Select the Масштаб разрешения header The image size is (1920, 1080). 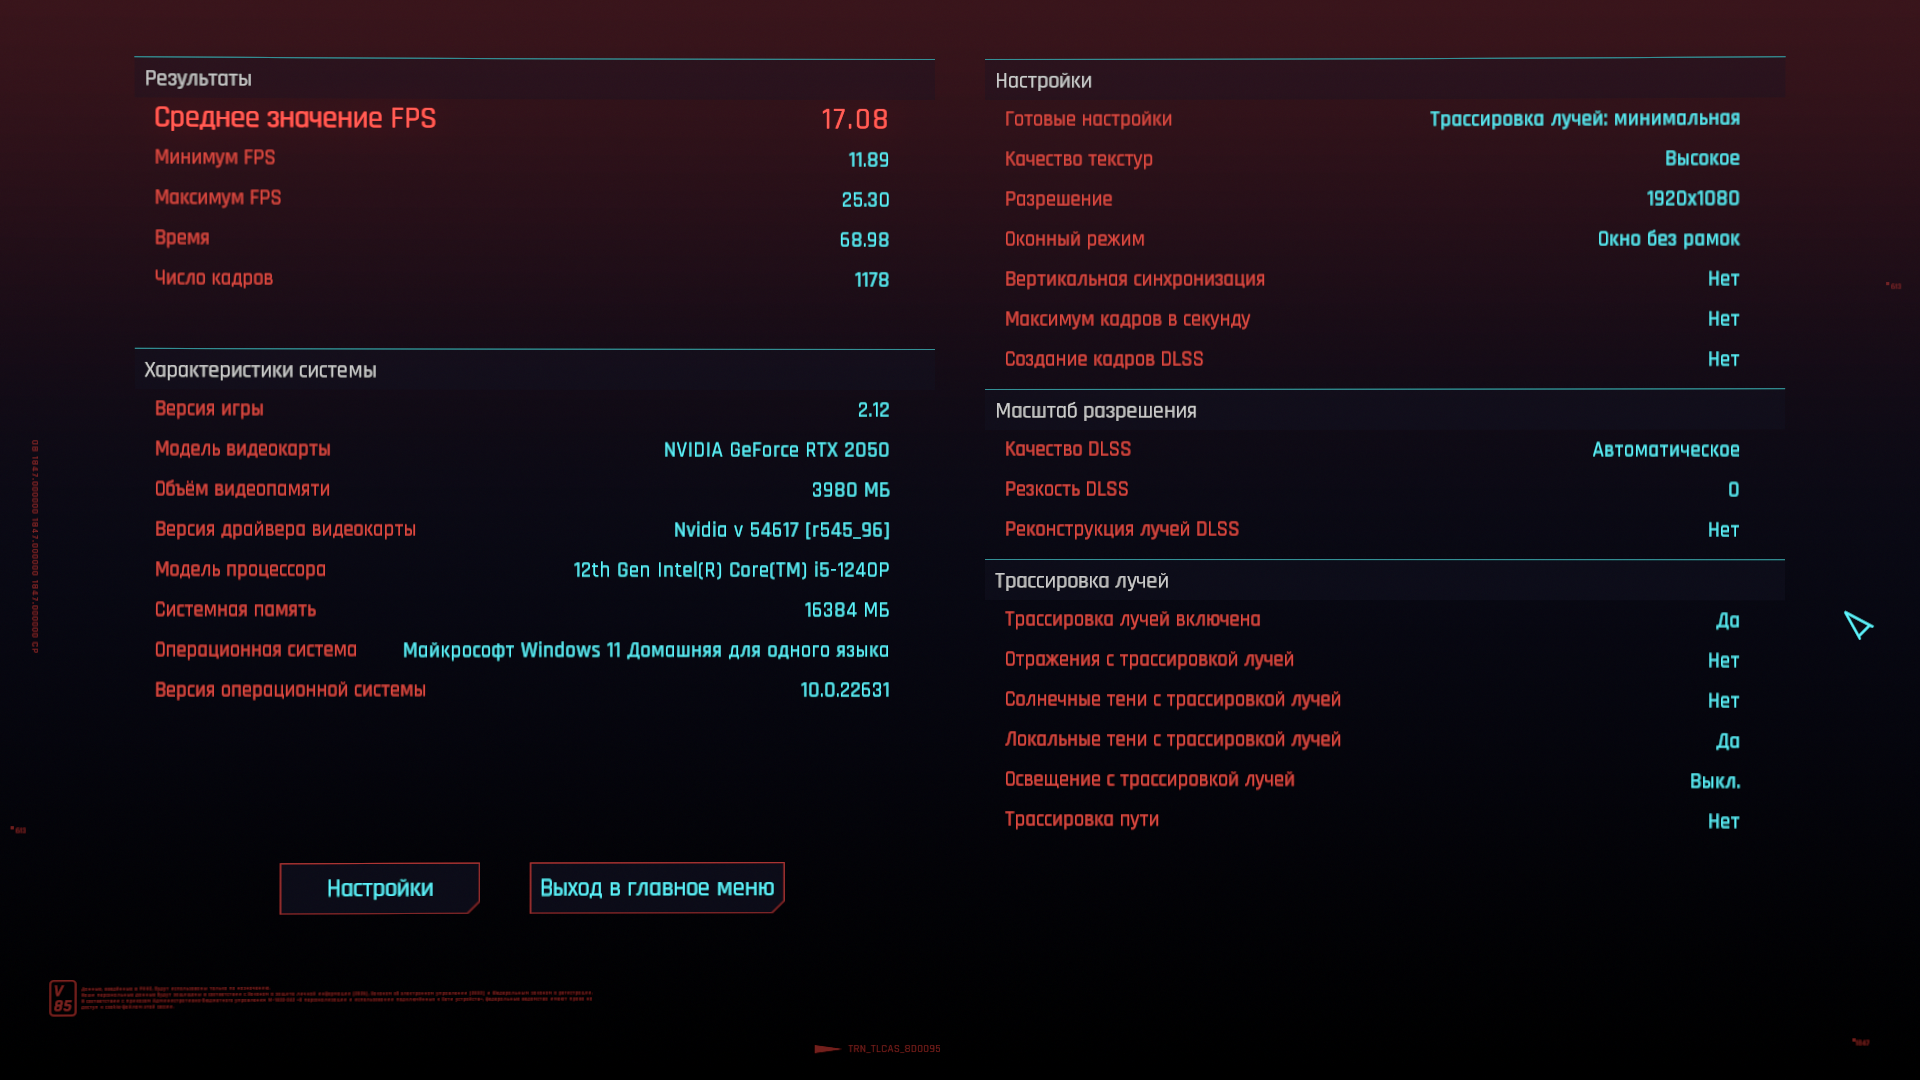click(x=1095, y=411)
